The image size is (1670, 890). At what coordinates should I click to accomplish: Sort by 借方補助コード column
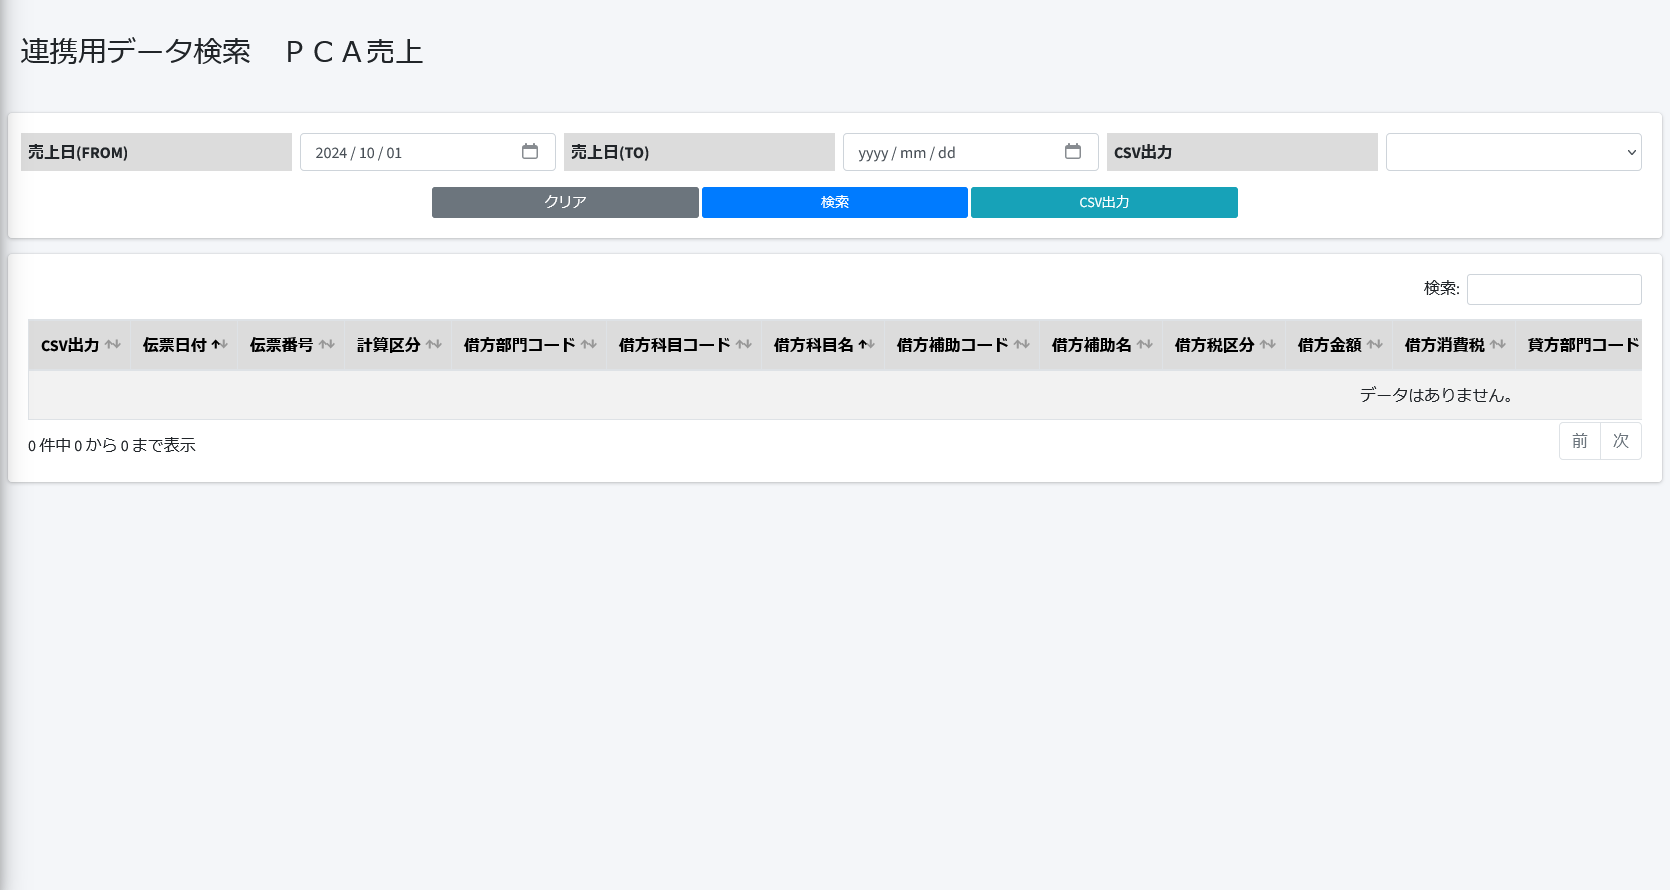(962, 345)
